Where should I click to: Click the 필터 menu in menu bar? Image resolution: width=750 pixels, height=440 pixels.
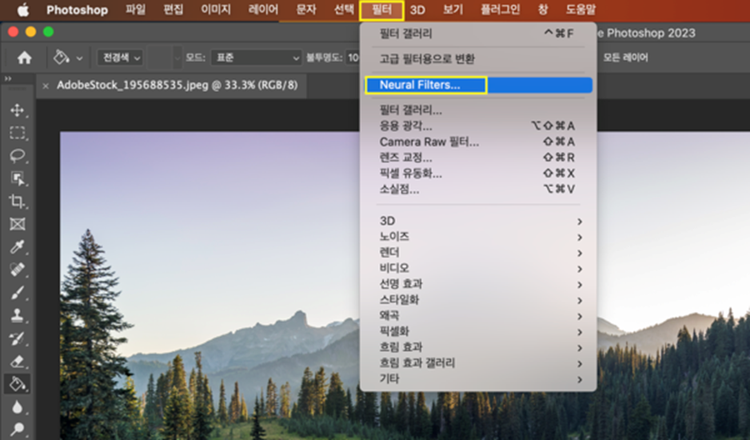(382, 10)
